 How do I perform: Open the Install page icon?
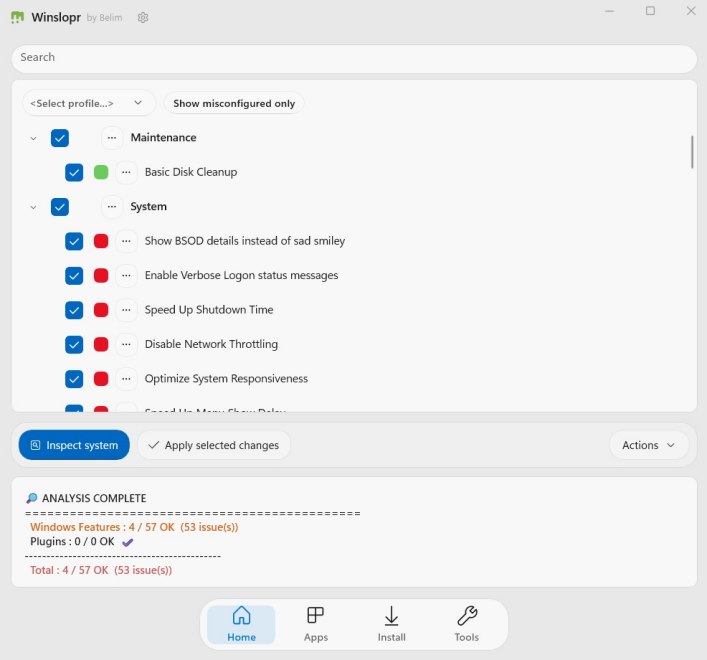pyautogui.click(x=391, y=623)
